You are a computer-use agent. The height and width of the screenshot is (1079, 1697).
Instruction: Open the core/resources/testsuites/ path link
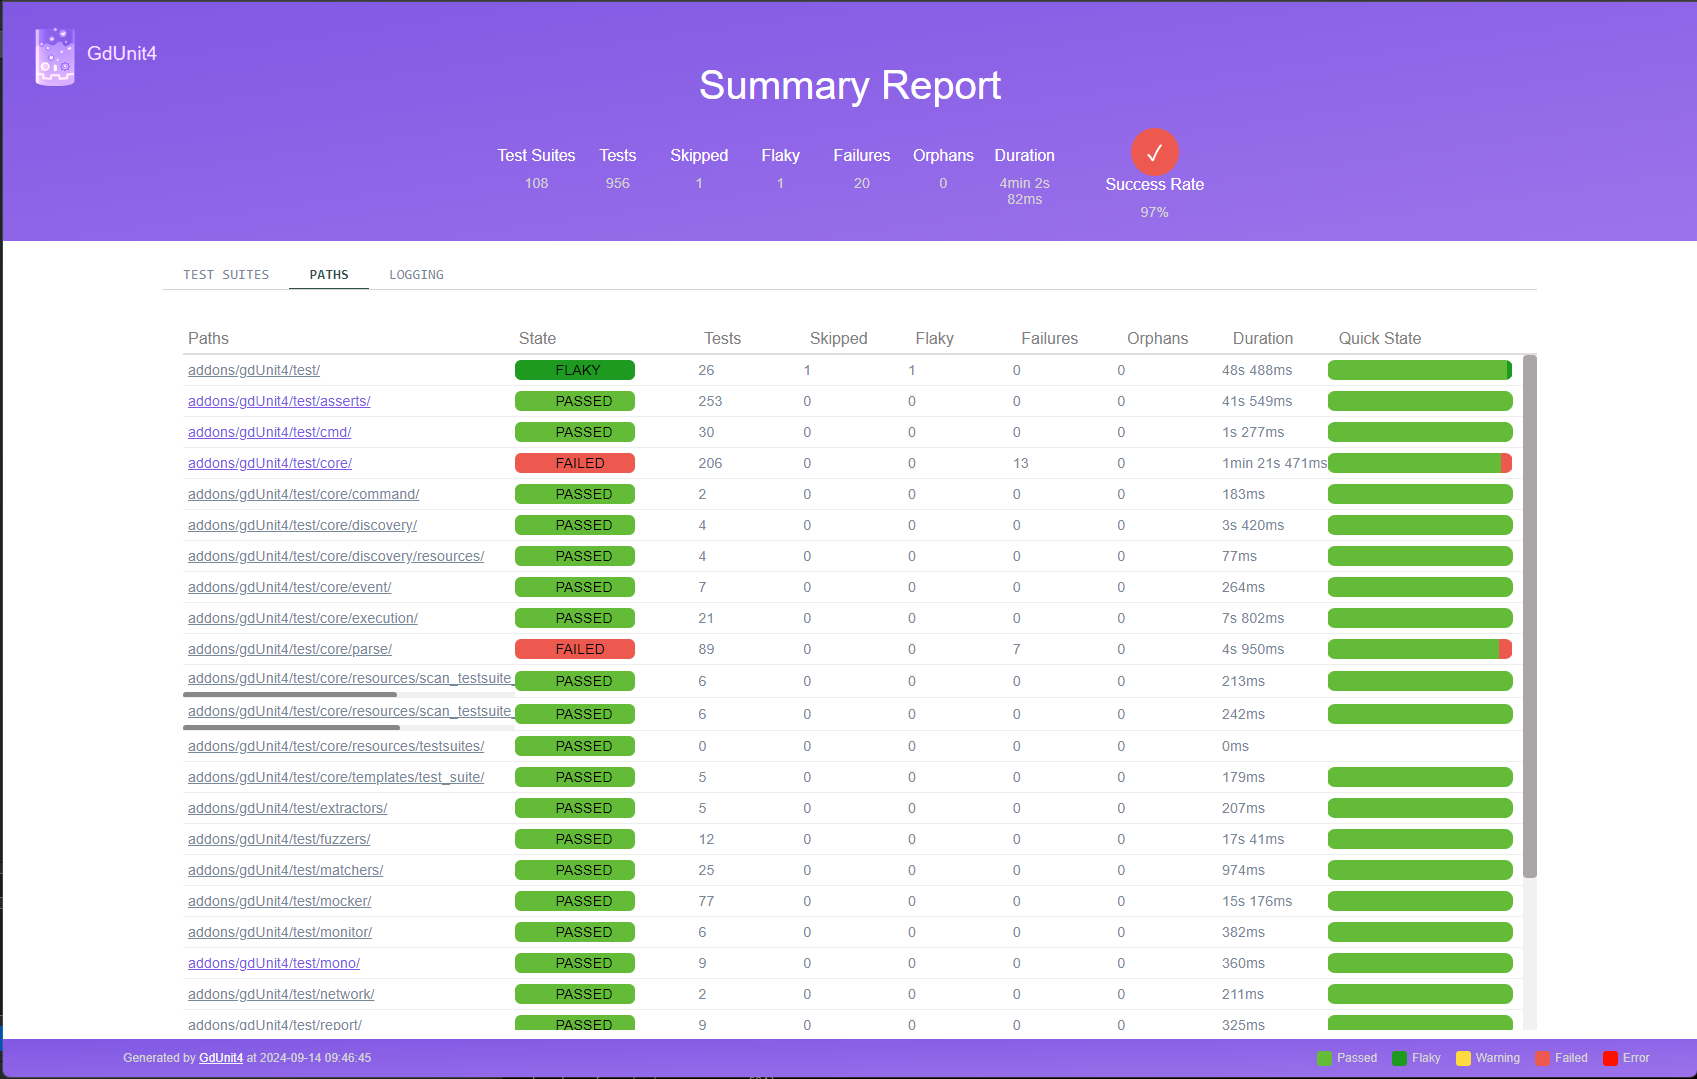(336, 746)
